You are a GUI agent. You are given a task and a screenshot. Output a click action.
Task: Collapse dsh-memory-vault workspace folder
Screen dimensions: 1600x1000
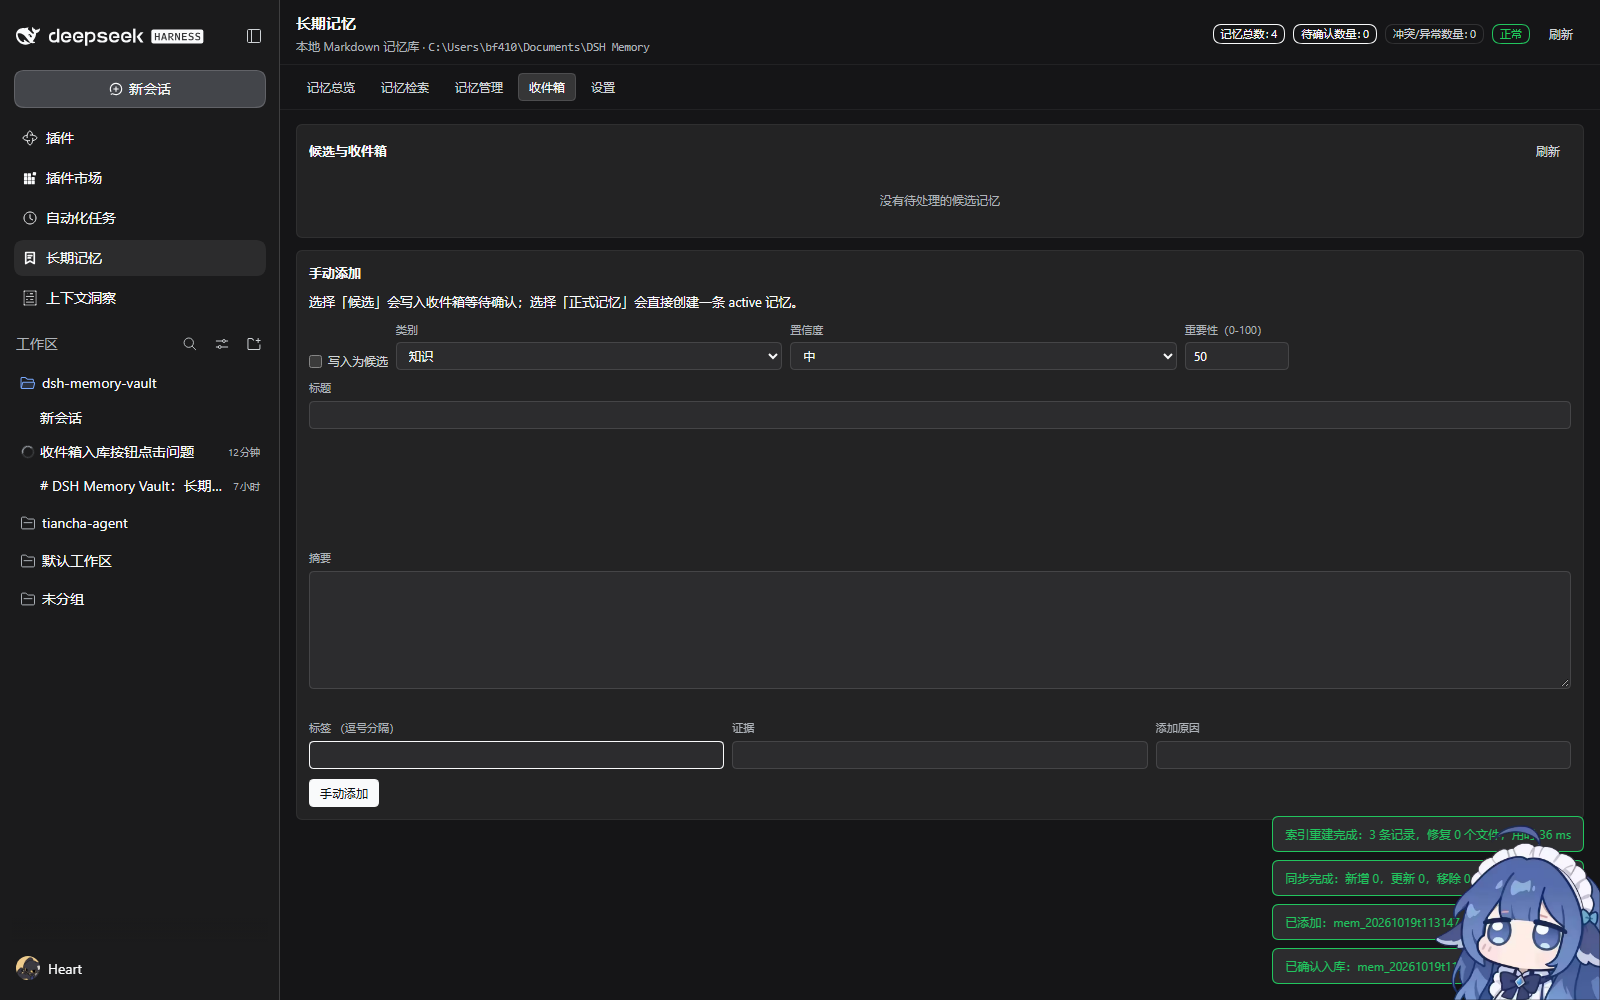click(x=28, y=383)
